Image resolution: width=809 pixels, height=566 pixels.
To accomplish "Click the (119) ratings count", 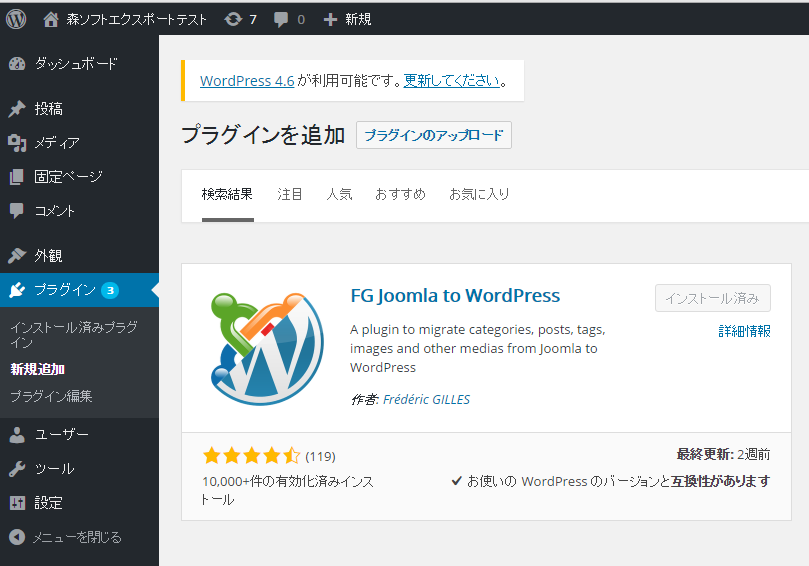I will pos(320,457).
